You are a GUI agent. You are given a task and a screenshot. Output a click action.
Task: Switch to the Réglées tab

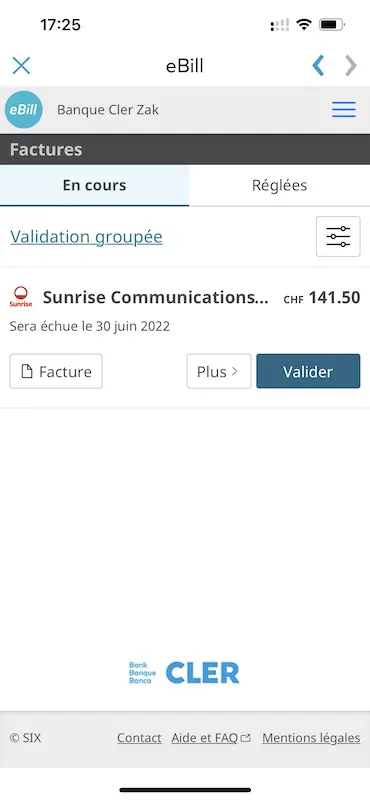coord(280,185)
